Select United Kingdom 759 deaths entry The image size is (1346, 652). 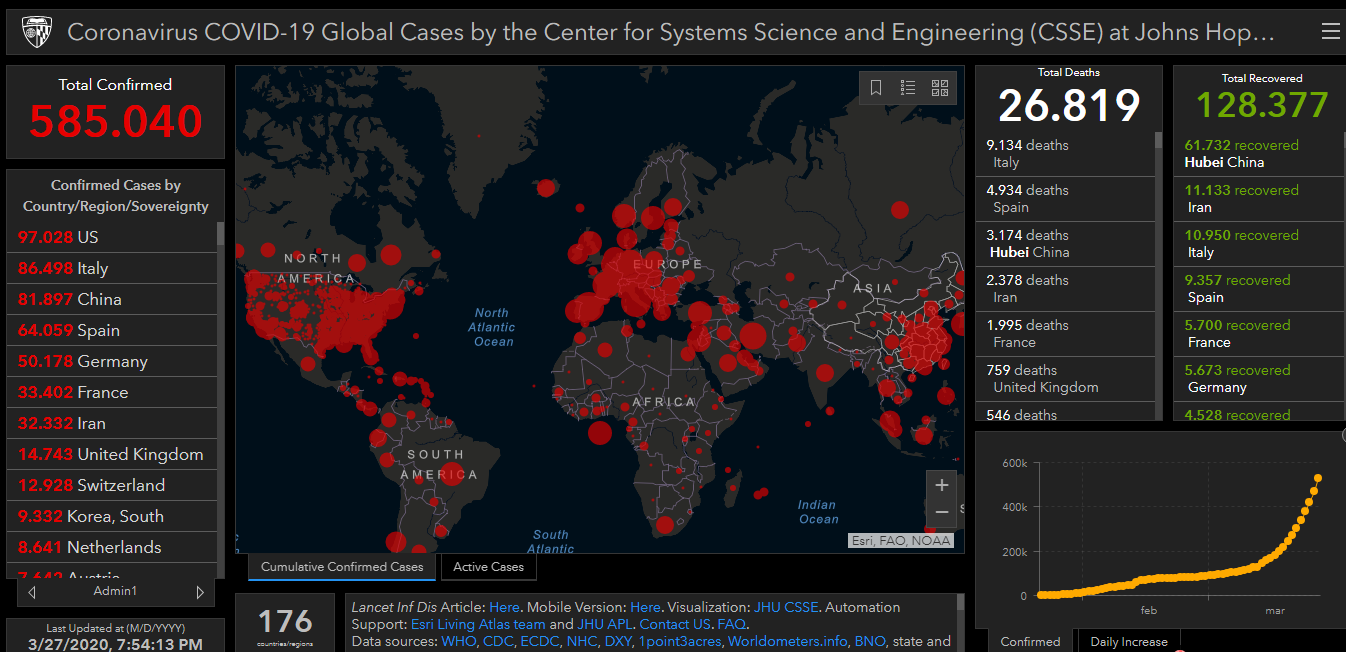tap(1064, 379)
